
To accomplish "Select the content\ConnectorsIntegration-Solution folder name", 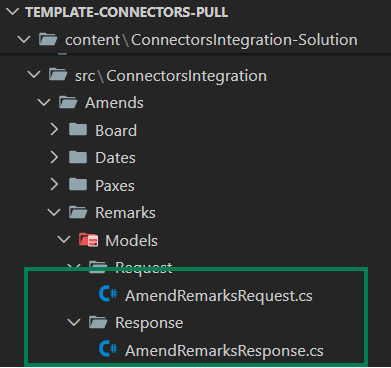I will coord(211,40).
